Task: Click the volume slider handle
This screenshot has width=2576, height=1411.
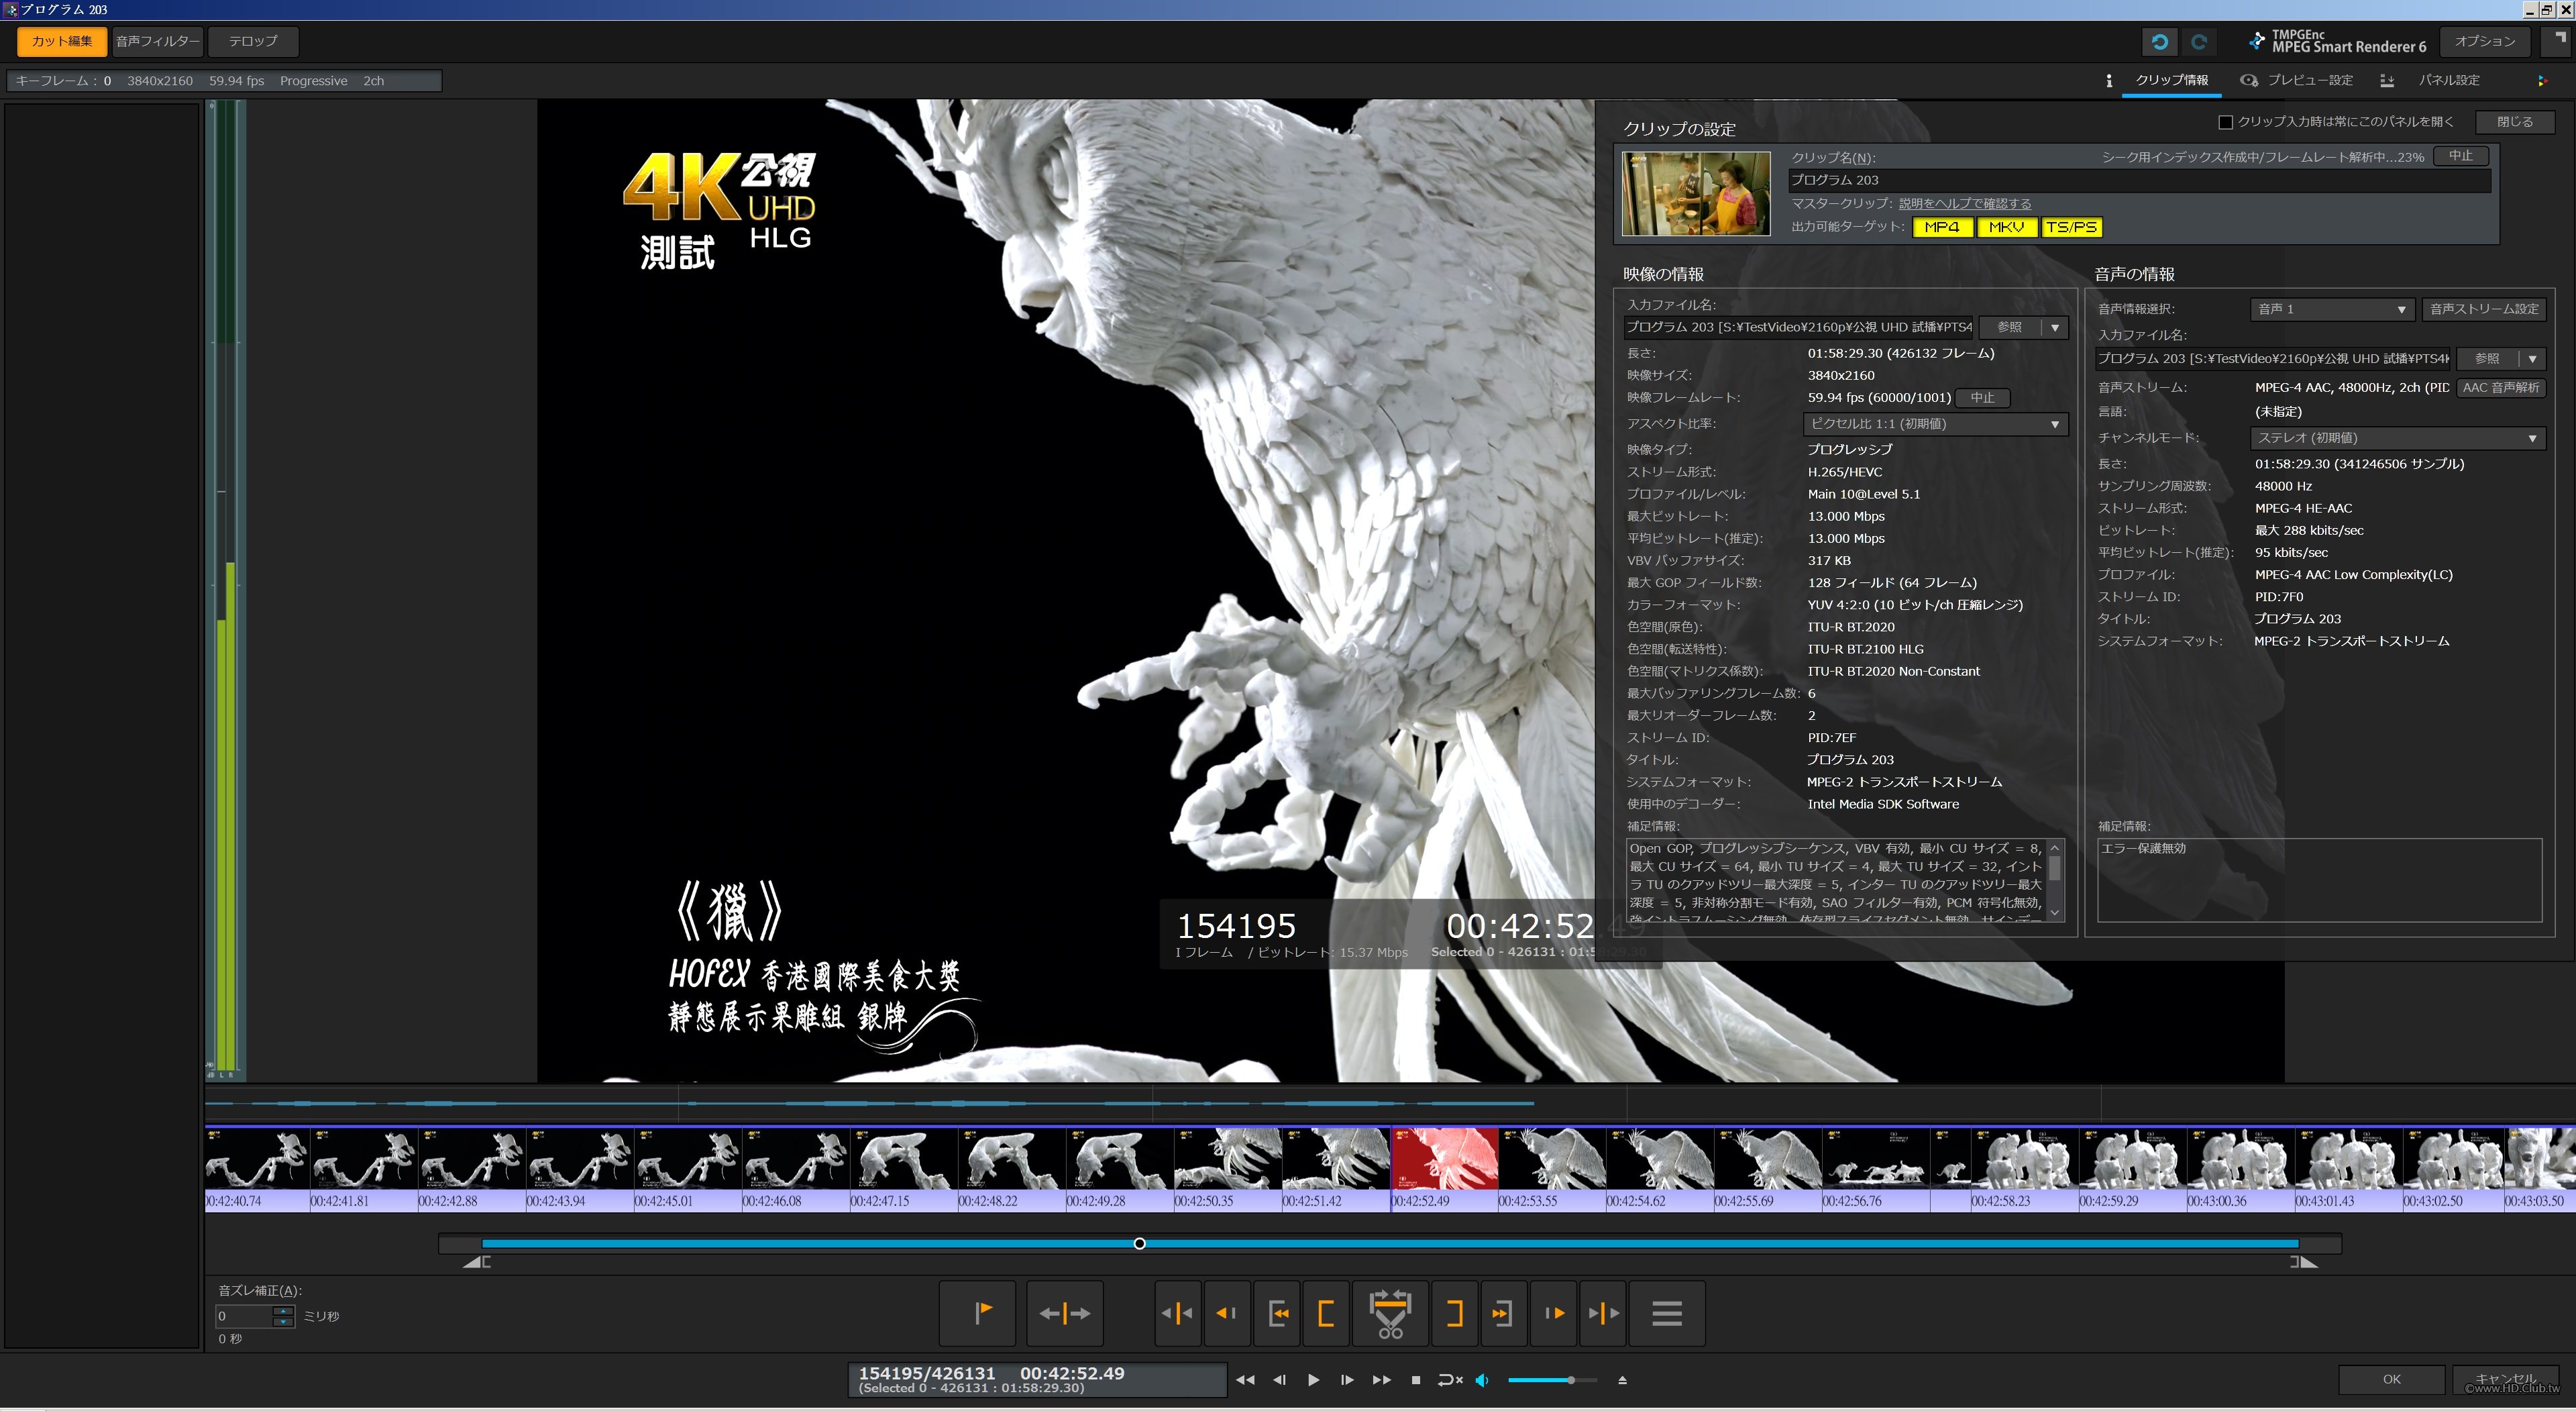Action: (1571, 1380)
